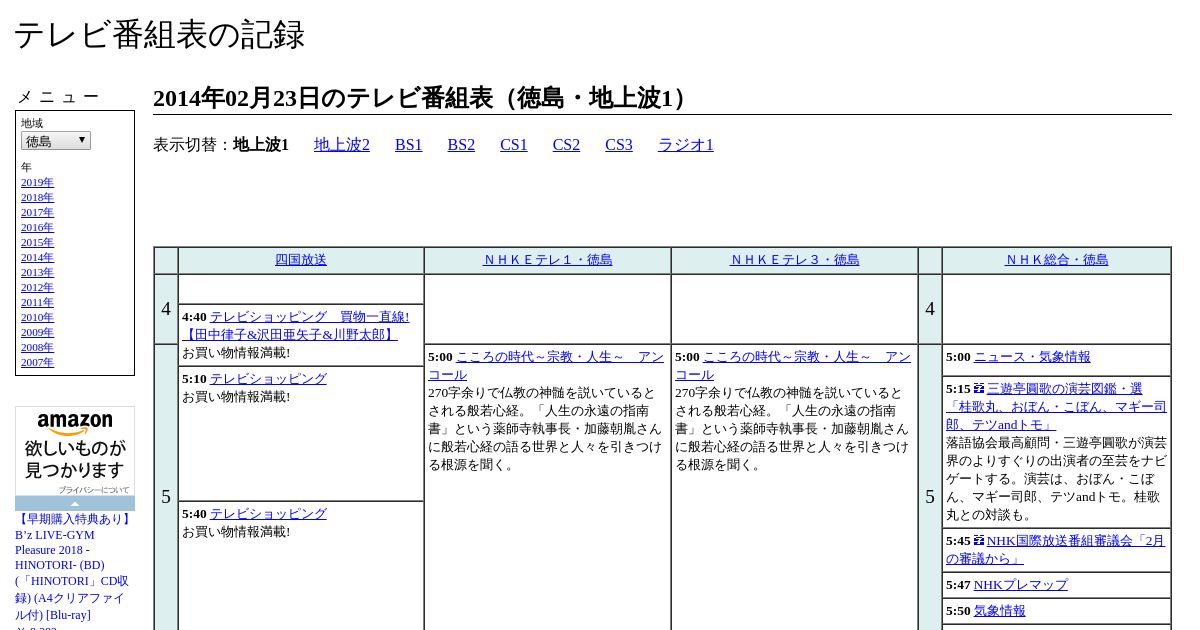Screen dimensions: 1200x630
Task: Switch to the BS1 listing
Action: point(409,145)
